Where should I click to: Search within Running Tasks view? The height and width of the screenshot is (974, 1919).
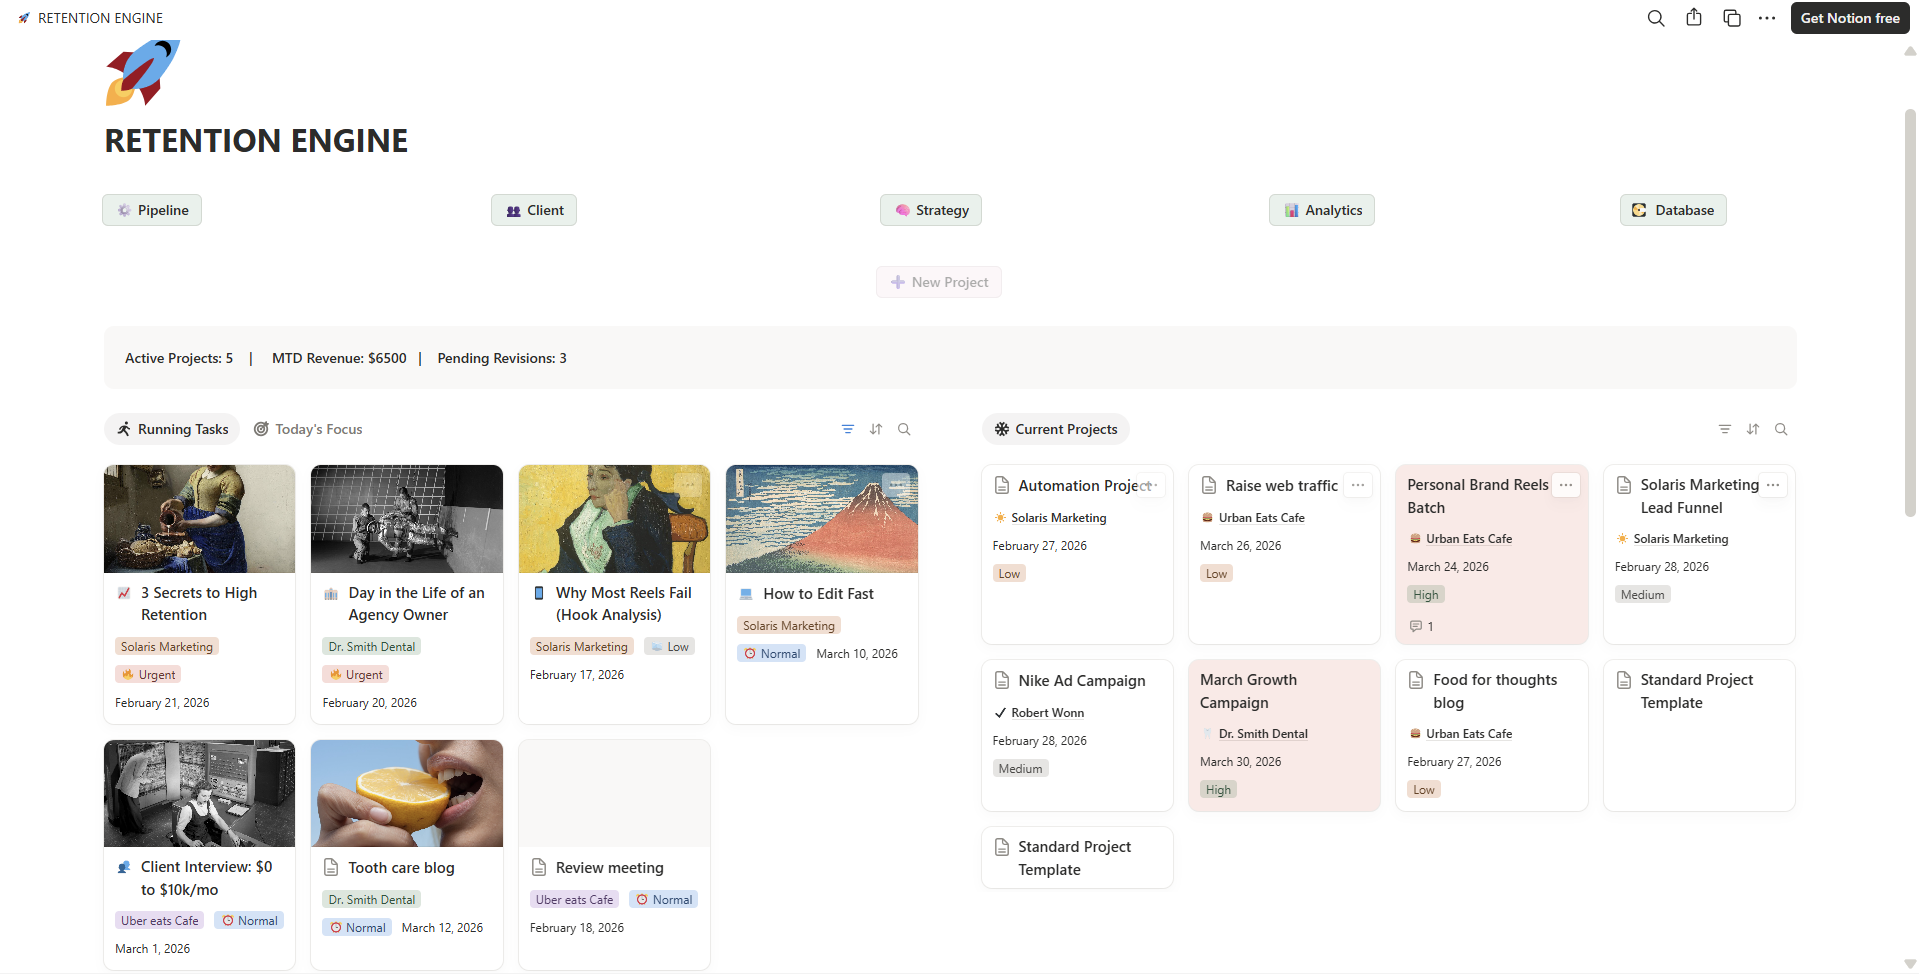(x=904, y=429)
